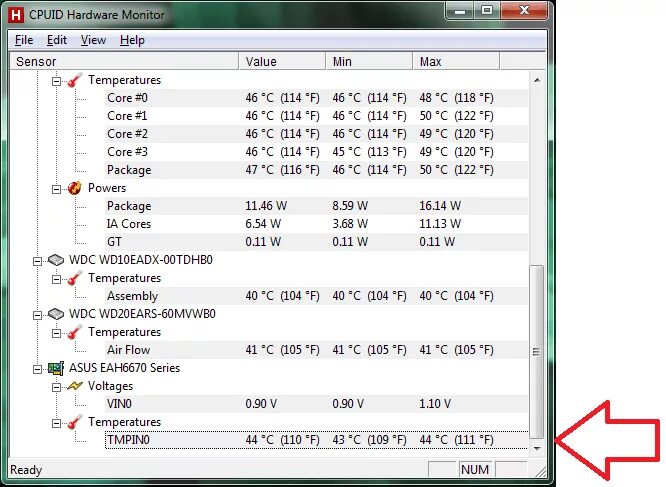Click the thermometer icon under ASUS EAH6670 Series
The height and width of the screenshot is (487, 666).
(x=74, y=422)
